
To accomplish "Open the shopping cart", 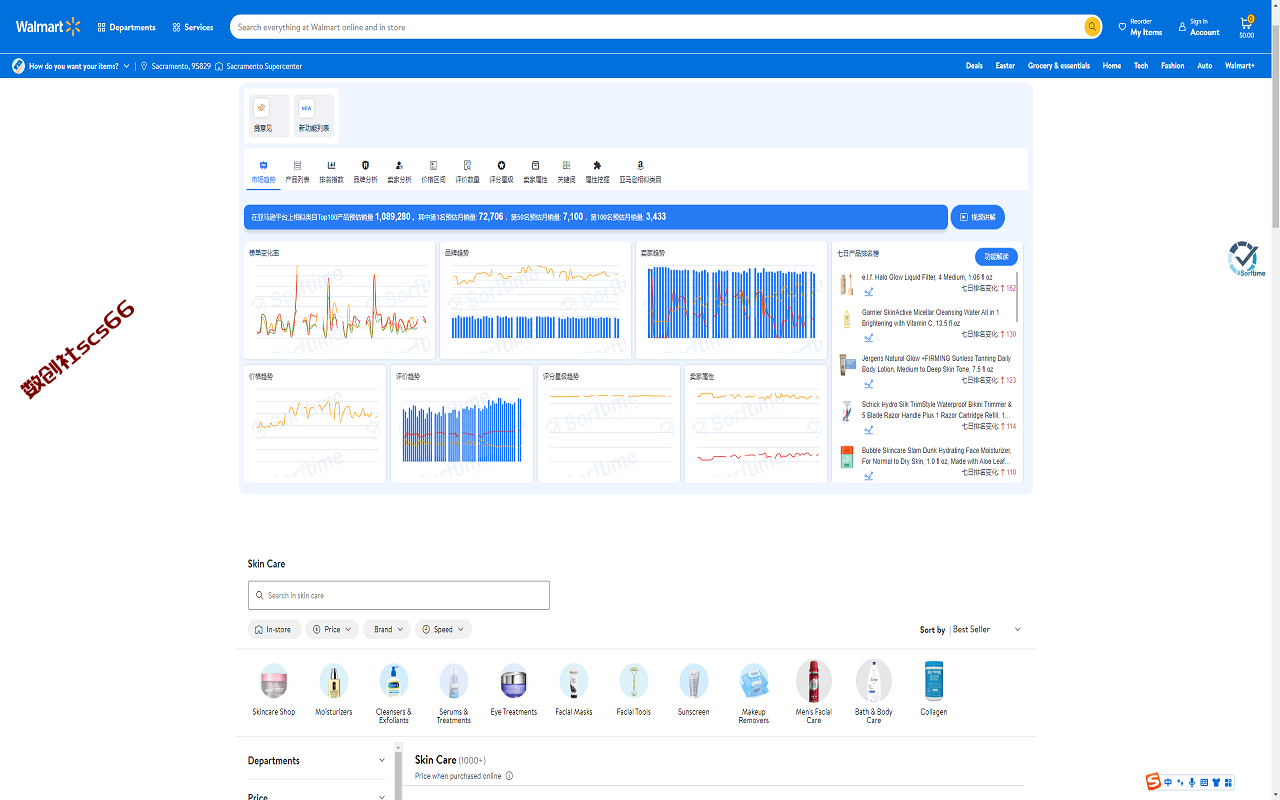I will [1247, 27].
